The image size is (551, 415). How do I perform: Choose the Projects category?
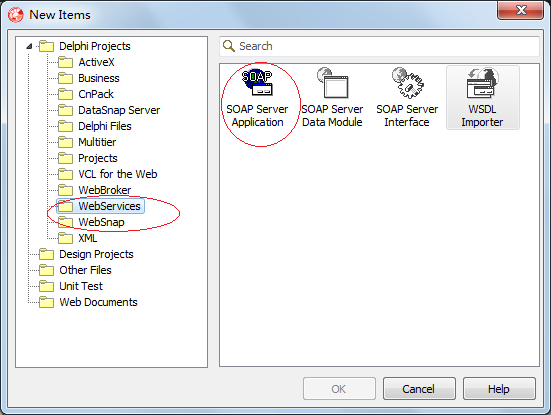coord(98,158)
